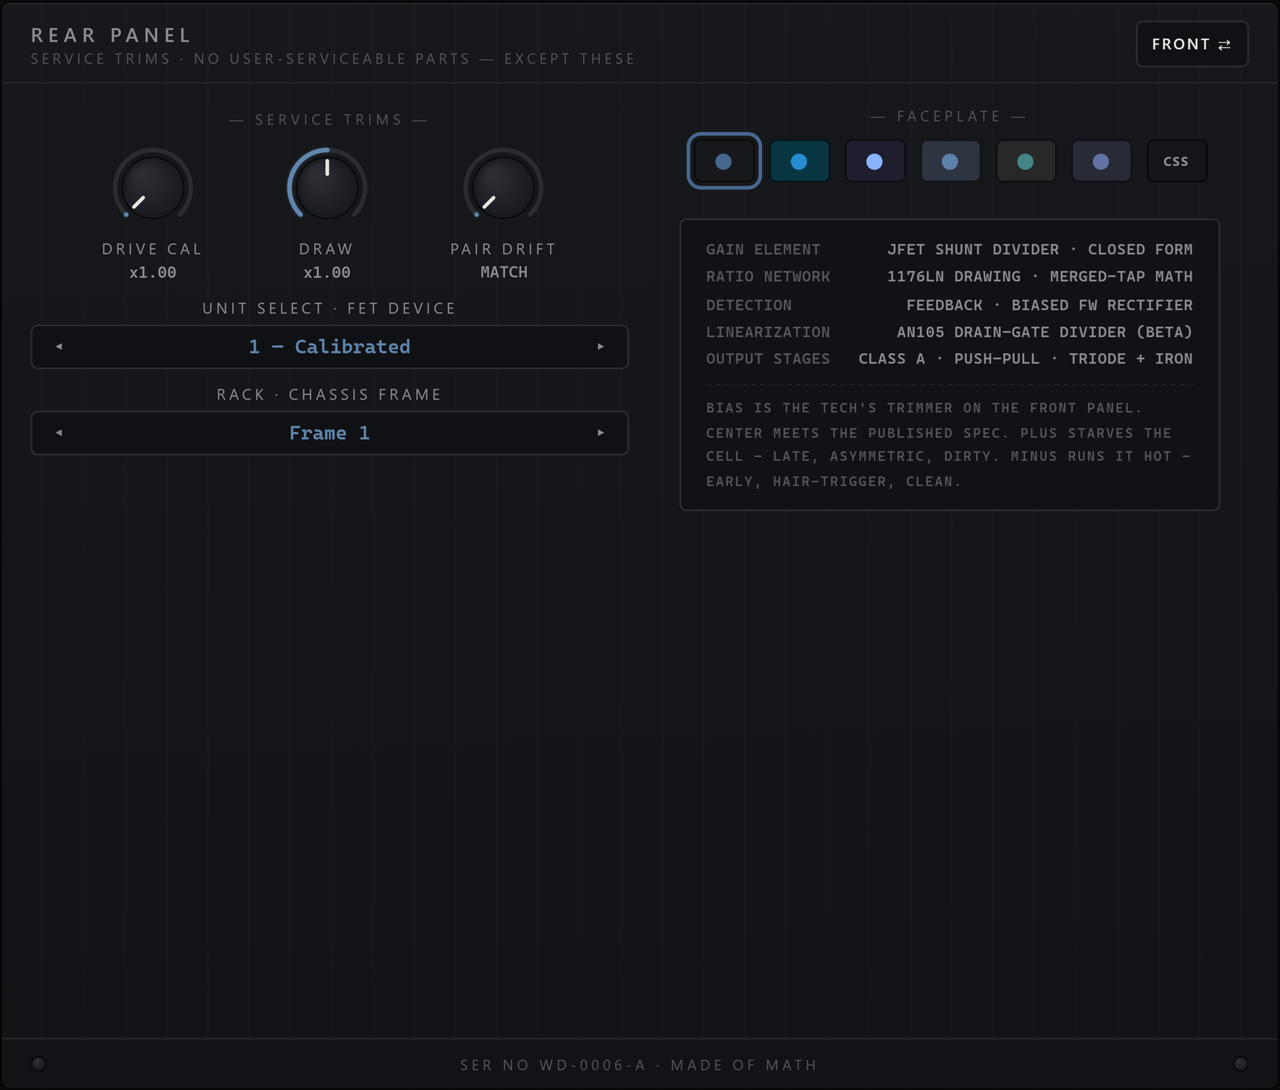Viewport: 1280px width, 1090px height.
Task: Click the x1.00 value under DRAW
Action: 327,272
